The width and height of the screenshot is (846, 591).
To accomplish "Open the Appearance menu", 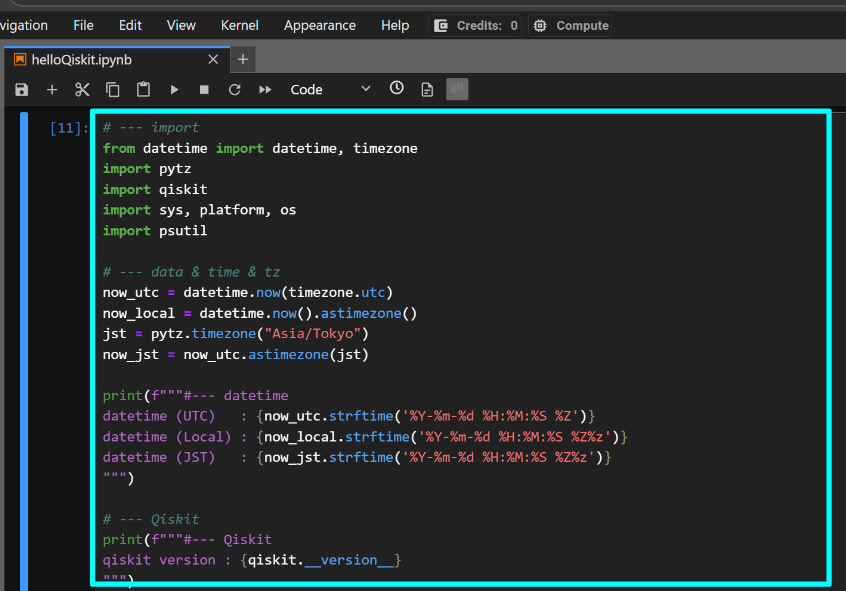I will (x=319, y=25).
